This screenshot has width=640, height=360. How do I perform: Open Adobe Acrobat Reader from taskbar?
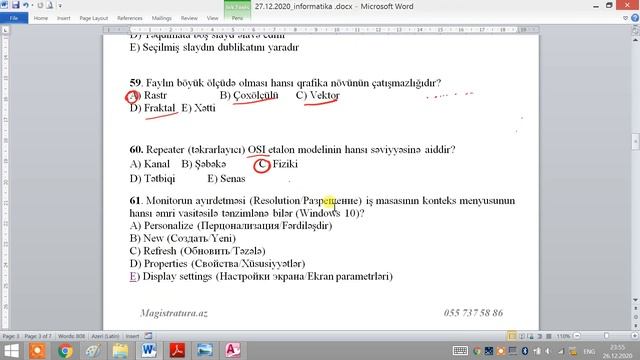177,351
